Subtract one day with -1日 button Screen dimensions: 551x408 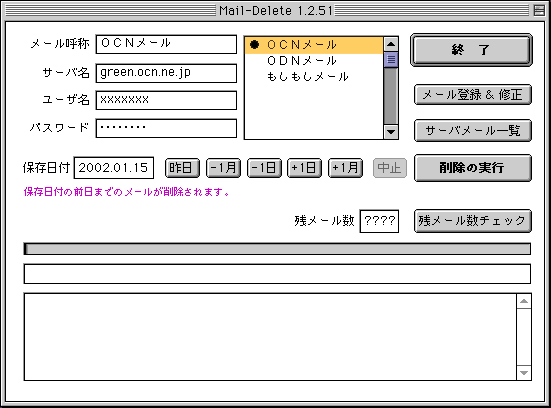point(264,168)
